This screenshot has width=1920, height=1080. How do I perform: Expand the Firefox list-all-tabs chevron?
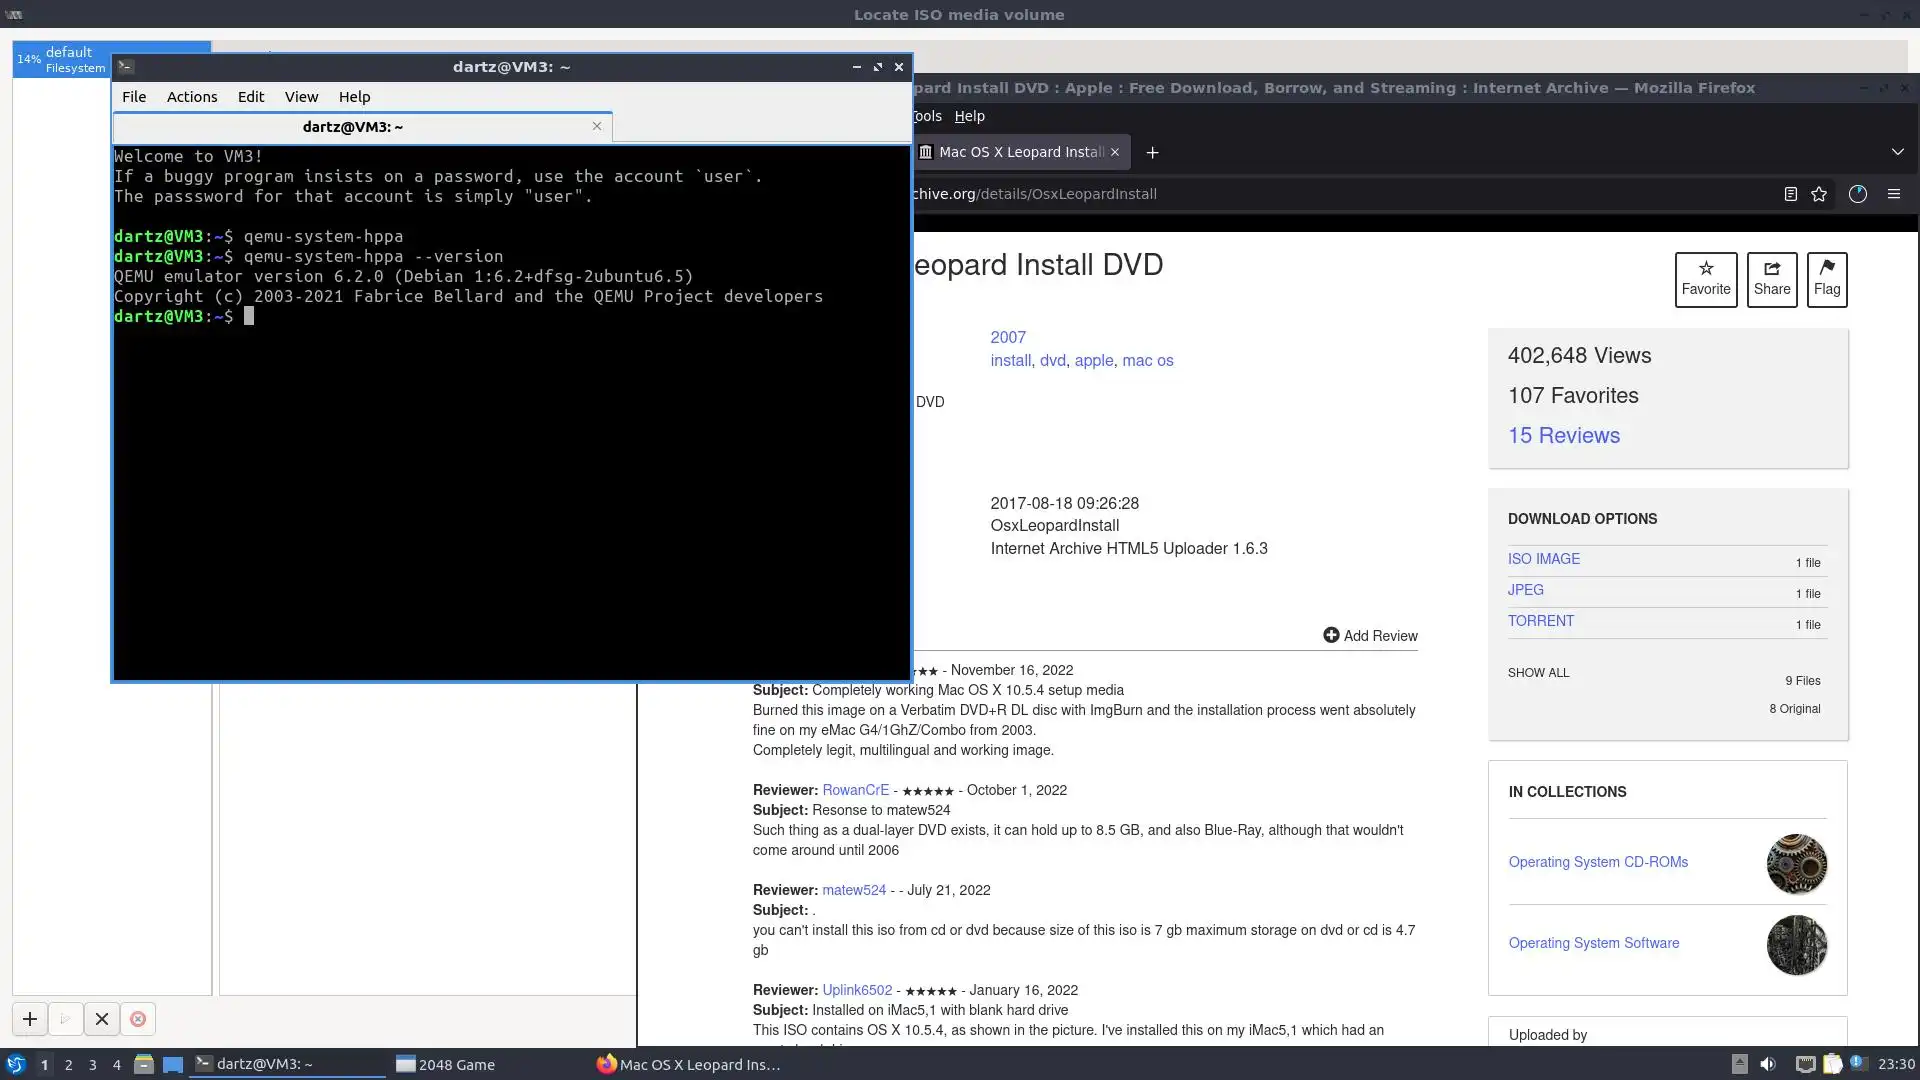1897,152
